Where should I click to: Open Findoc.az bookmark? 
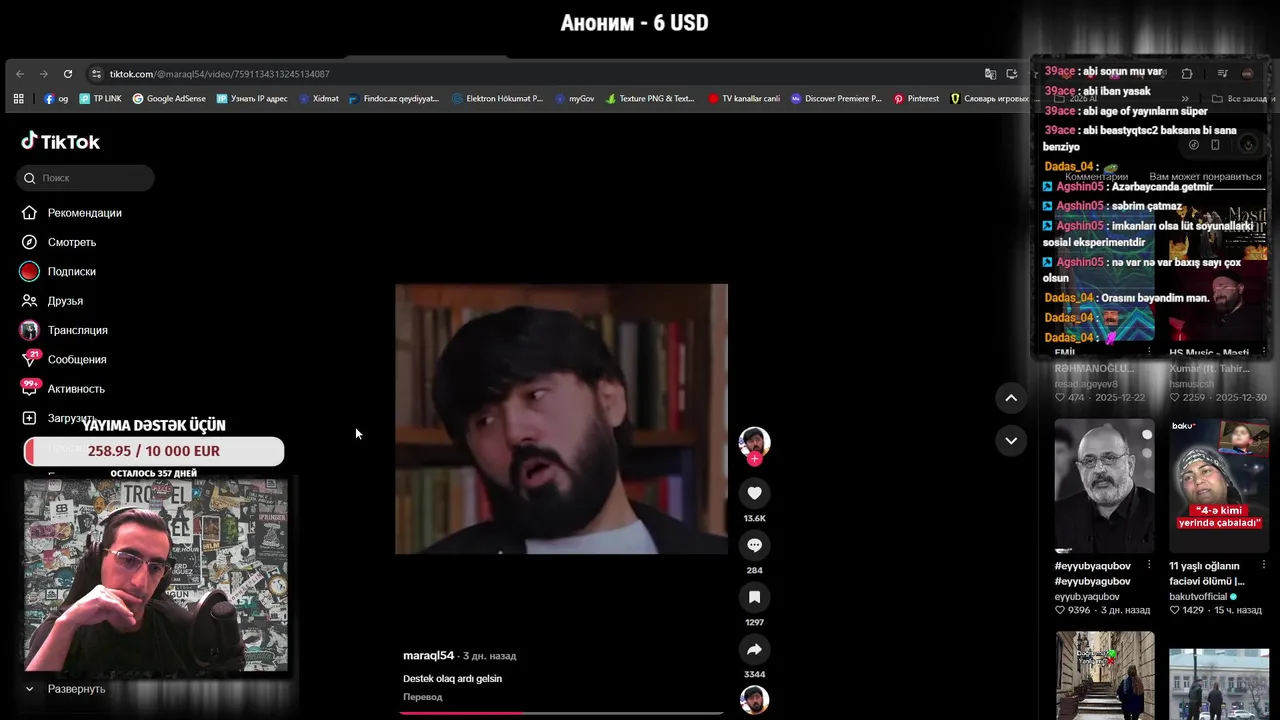tap(394, 99)
